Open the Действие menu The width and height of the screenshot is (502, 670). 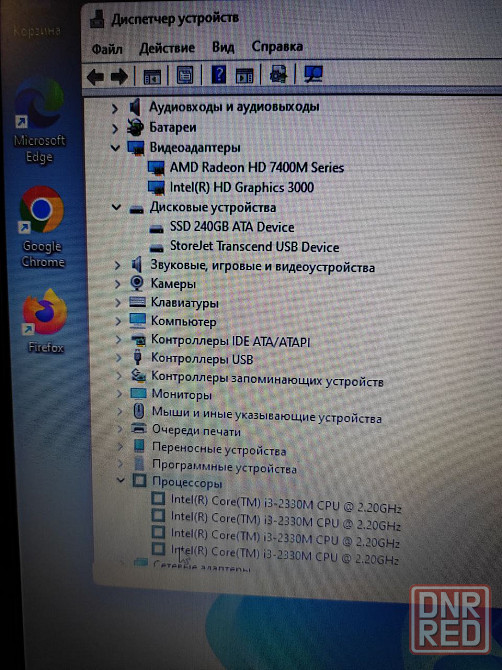(x=167, y=47)
